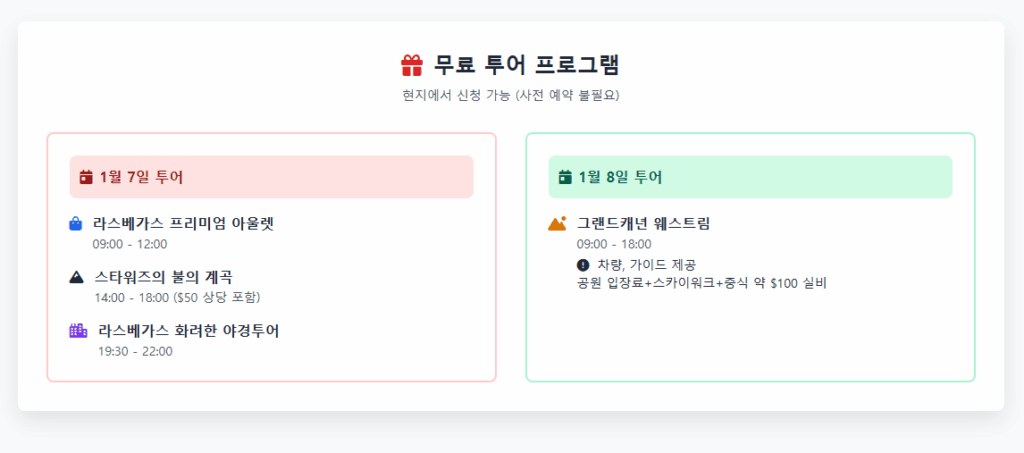Click the calendar icon beside 1월 7일 투어
1024x453 pixels.
[x=86, y=177]
